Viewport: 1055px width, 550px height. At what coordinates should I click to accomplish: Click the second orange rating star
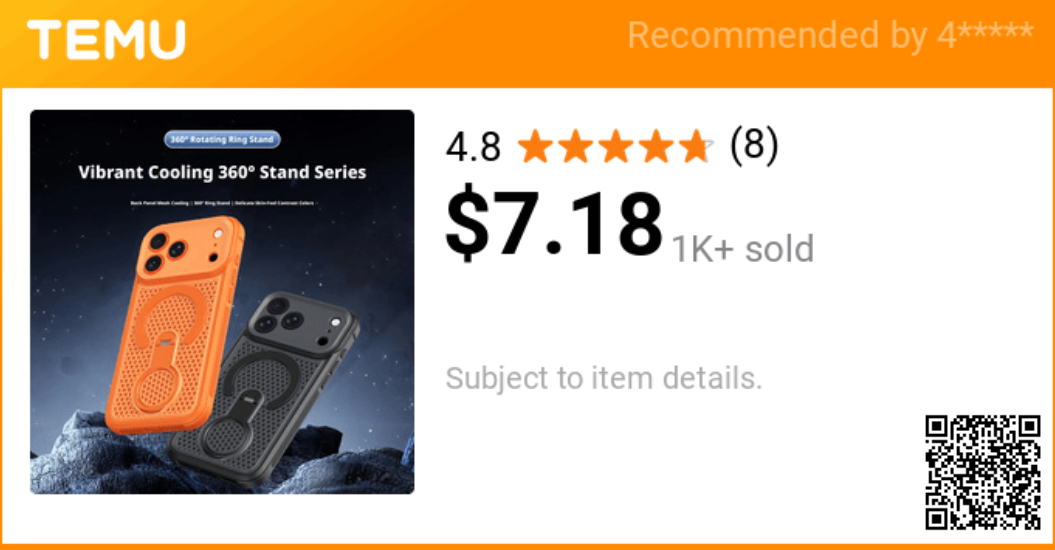[575, 147]
